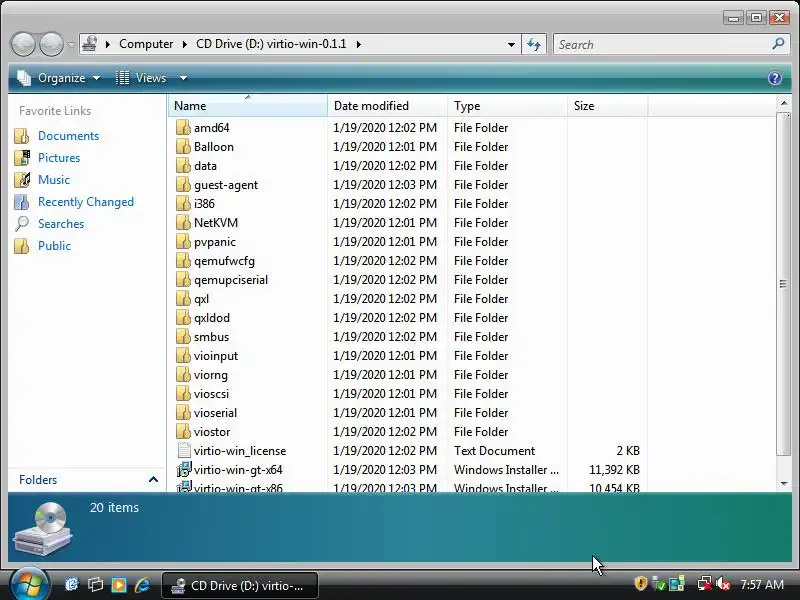The height and width of the screenshot is (600, 800).
Task: Sort by the Type column header
Action: coord(507,106)
